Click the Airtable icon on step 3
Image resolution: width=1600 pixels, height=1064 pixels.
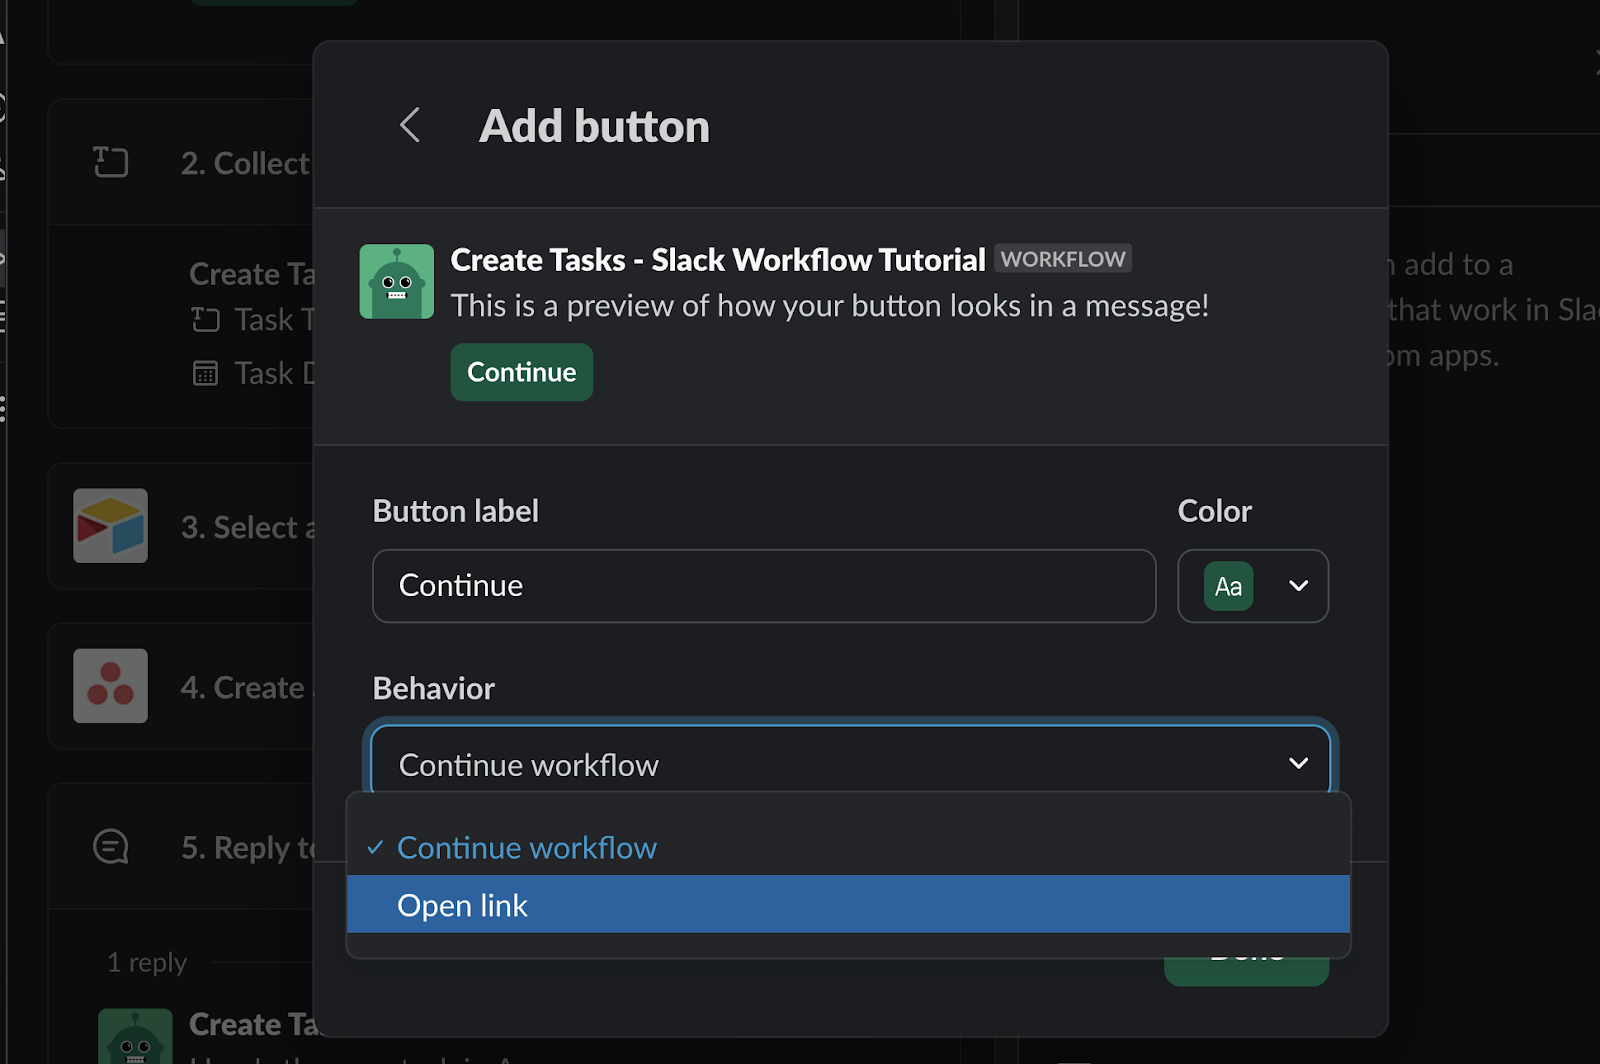[110, 526]
